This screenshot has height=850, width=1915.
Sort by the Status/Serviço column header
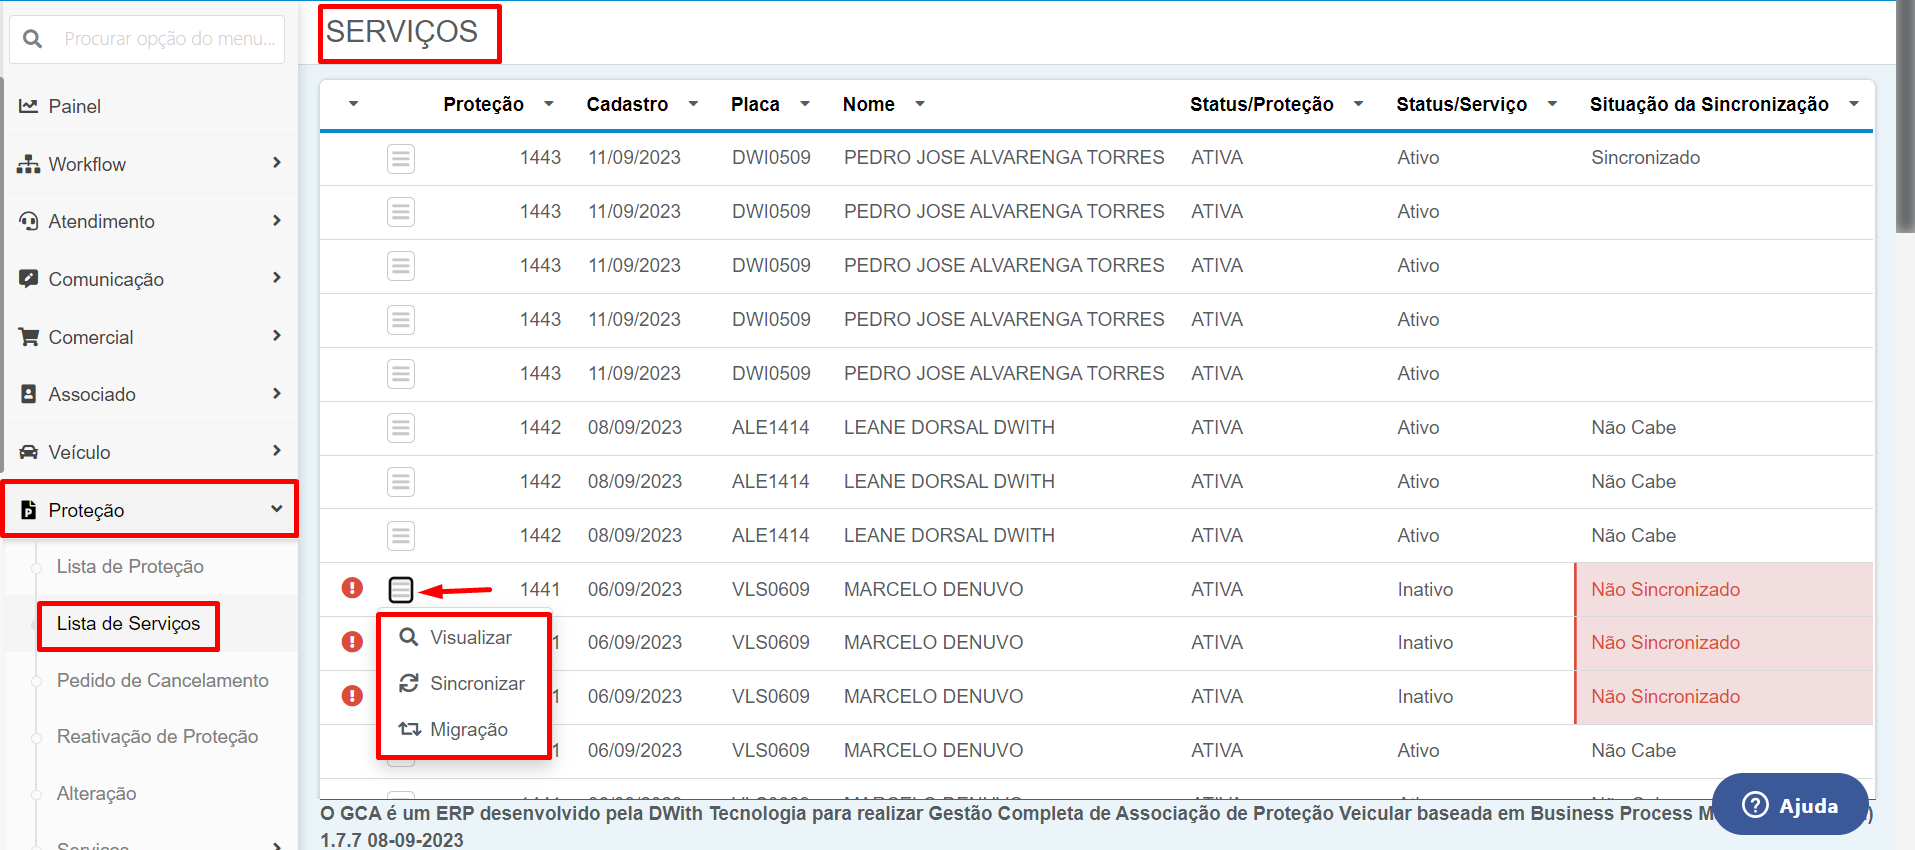tap(1462, 104)
